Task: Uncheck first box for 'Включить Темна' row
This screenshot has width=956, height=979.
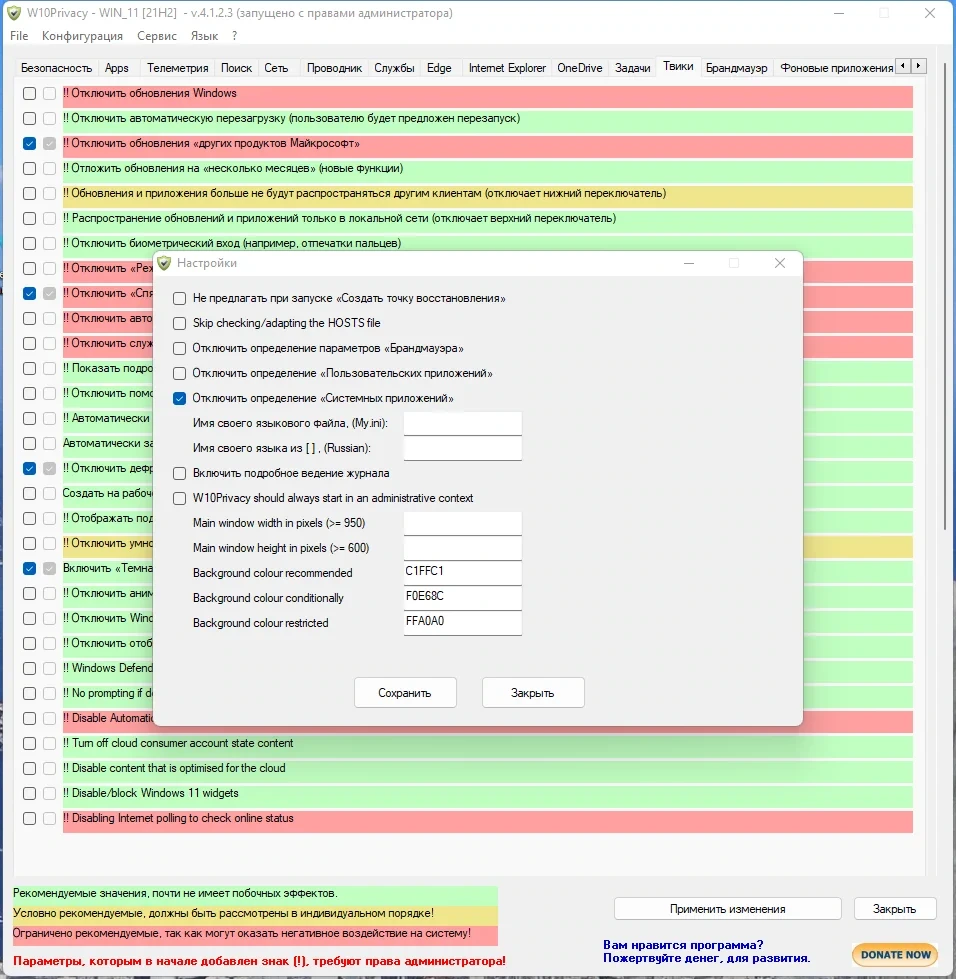Action: pyautogui.click(x=29, y=569)
